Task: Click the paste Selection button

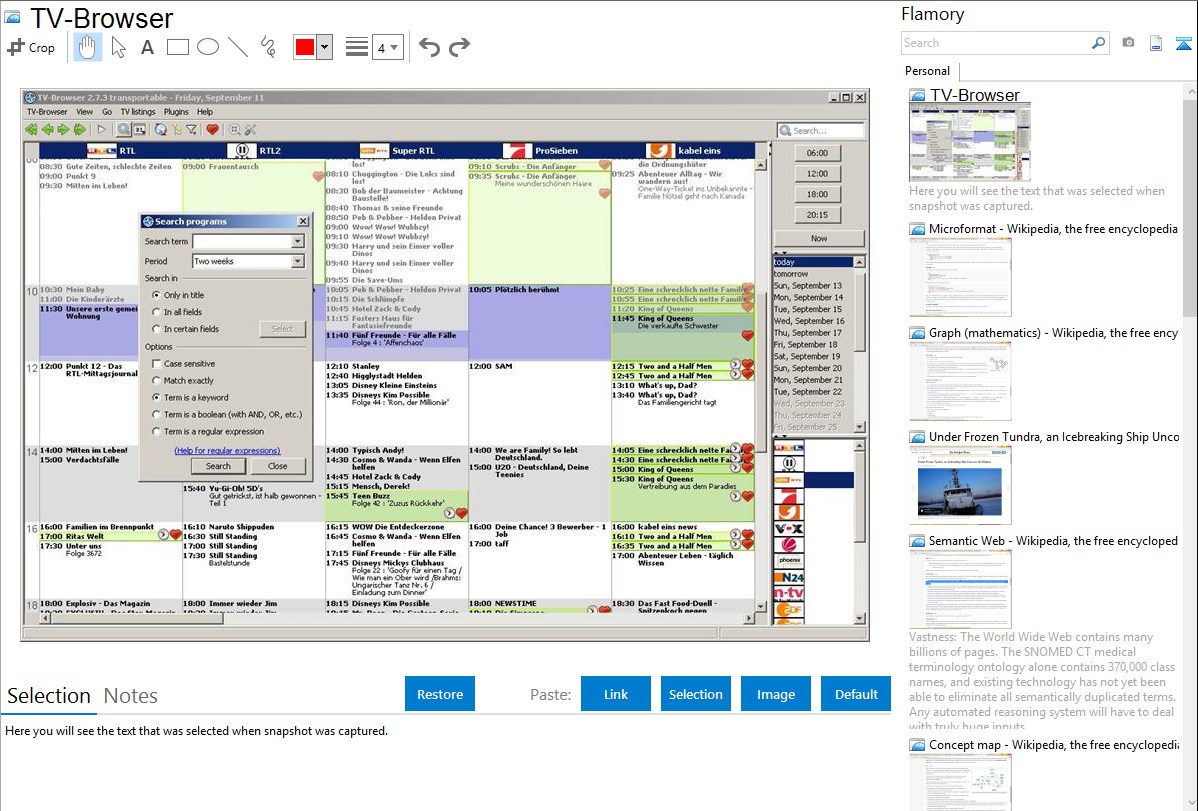Action: (695, 694)
